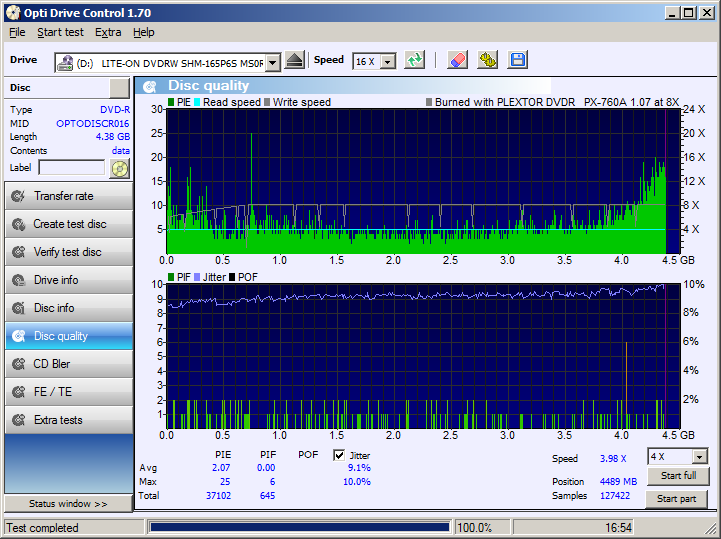
Task: Save results with the floppy disk icon
Action: 518,60
